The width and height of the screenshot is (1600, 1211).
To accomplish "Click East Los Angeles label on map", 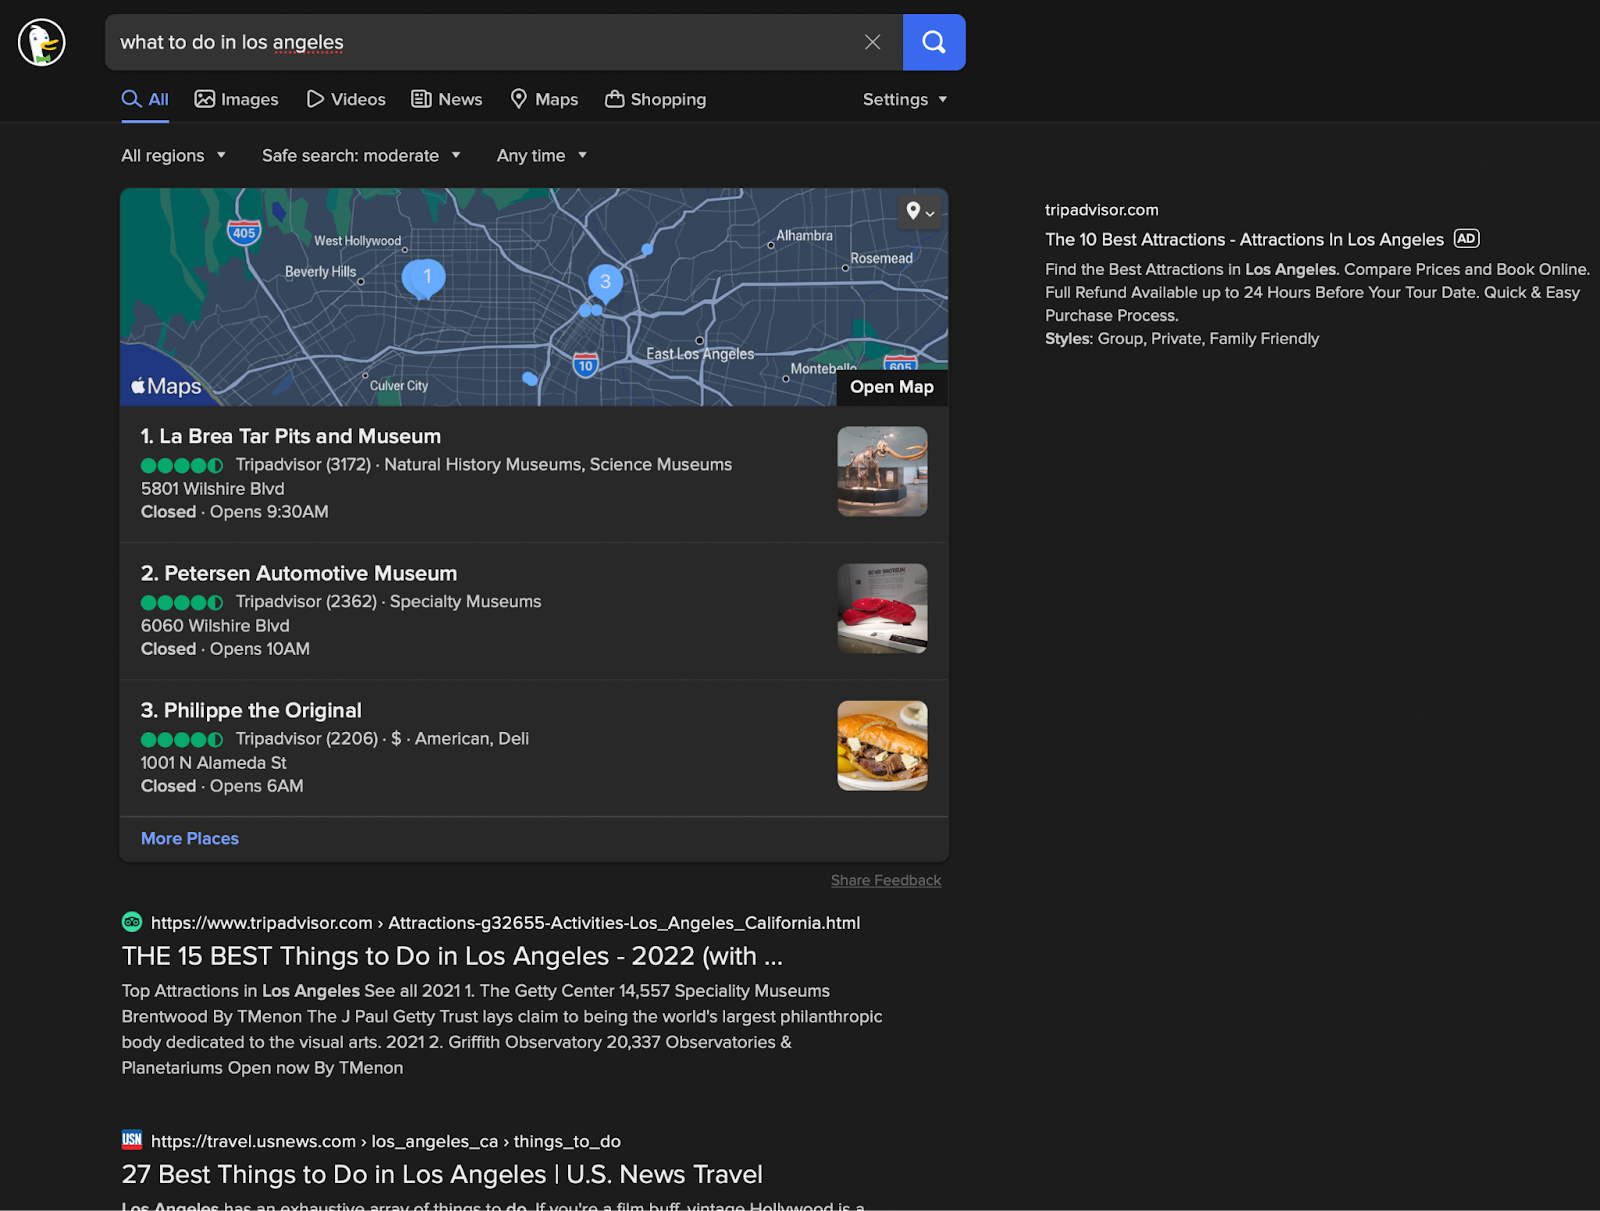I will pos(700,354).
